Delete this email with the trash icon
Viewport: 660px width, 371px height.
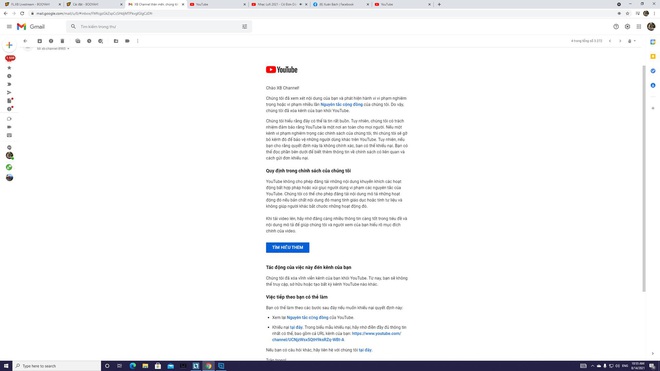click(62, 41)
